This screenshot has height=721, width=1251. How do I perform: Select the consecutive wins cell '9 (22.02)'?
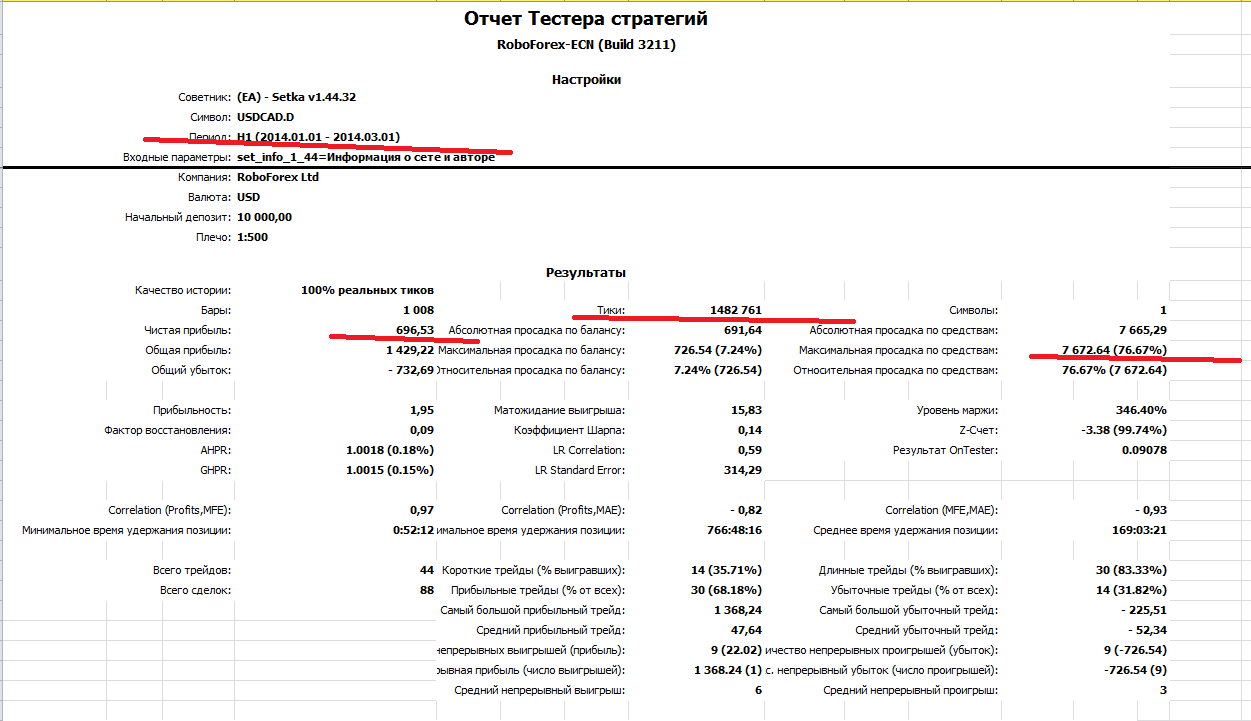(x=734, y=650)
